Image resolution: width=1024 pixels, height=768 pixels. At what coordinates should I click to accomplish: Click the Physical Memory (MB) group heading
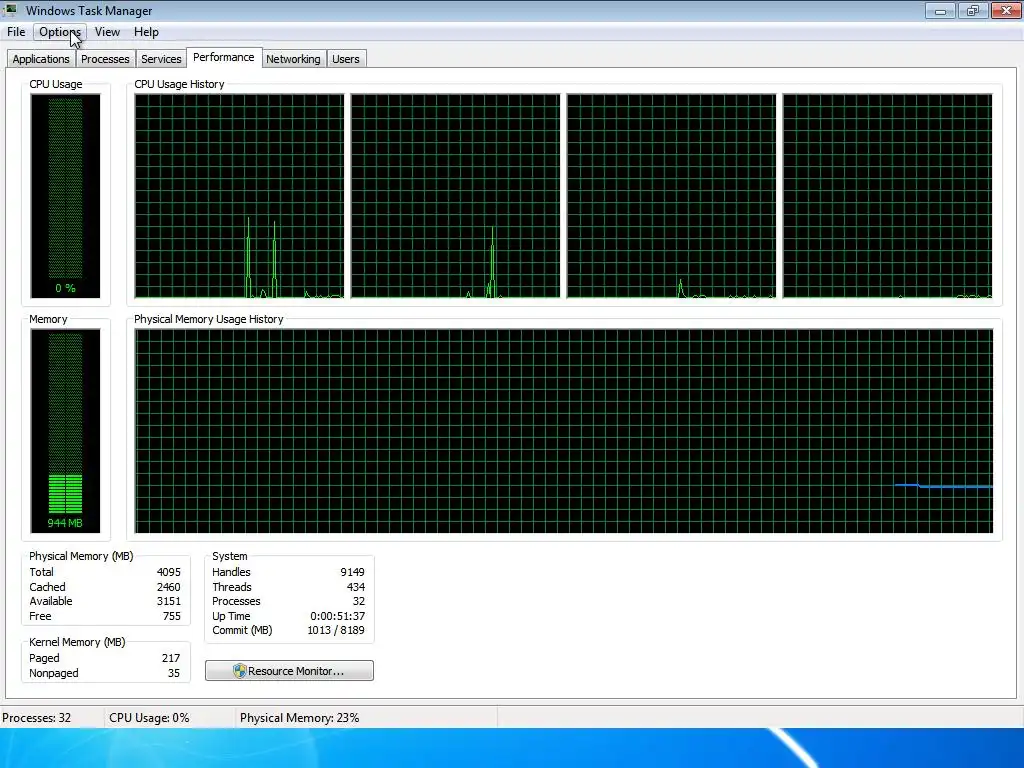81,556
